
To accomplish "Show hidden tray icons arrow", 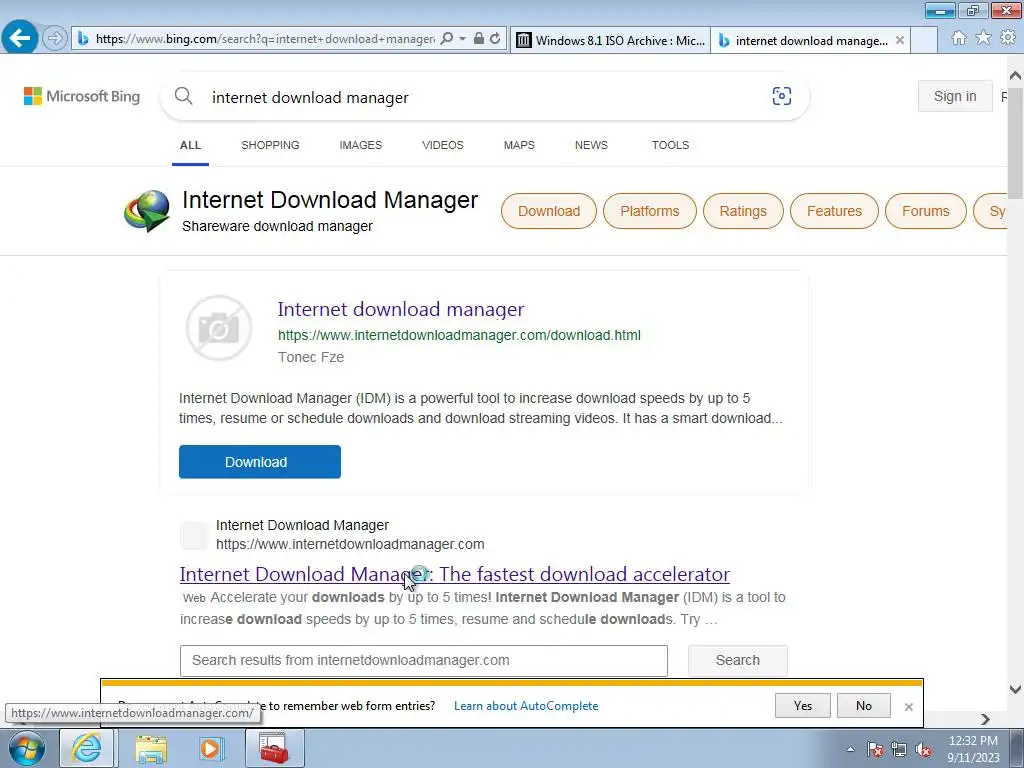I will click(850, 749).
